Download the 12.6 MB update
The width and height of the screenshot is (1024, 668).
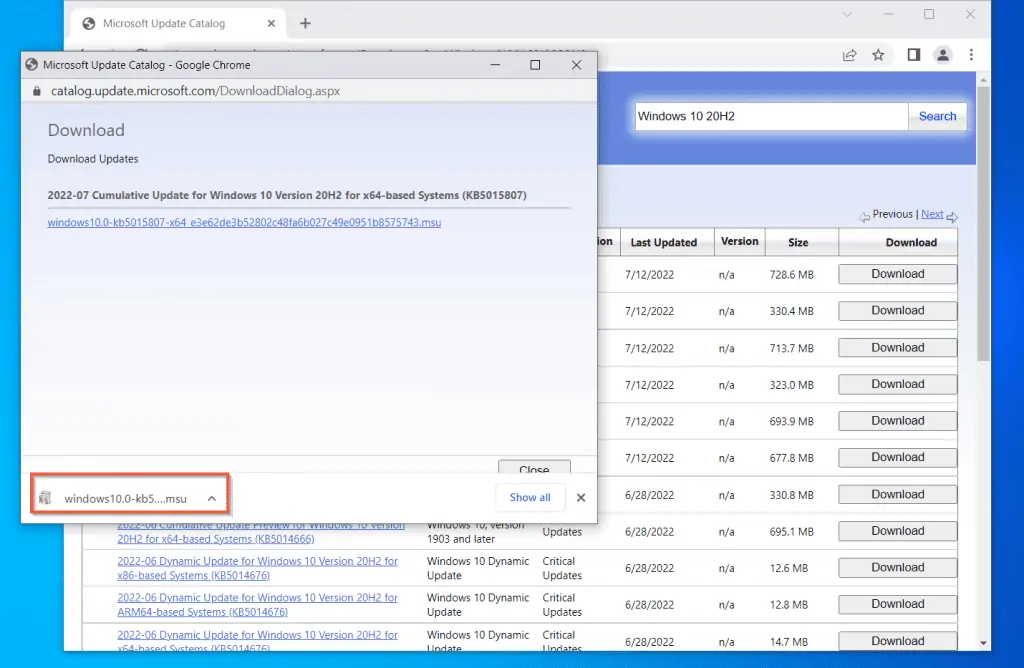coord(897,567)
